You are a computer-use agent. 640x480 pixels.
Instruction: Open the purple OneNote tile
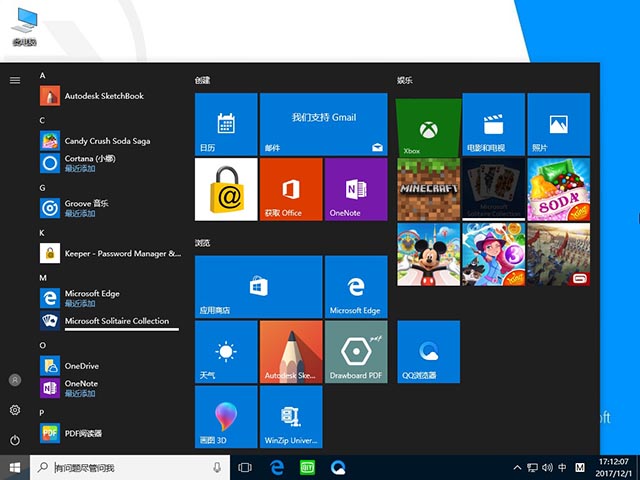[356, 189]
